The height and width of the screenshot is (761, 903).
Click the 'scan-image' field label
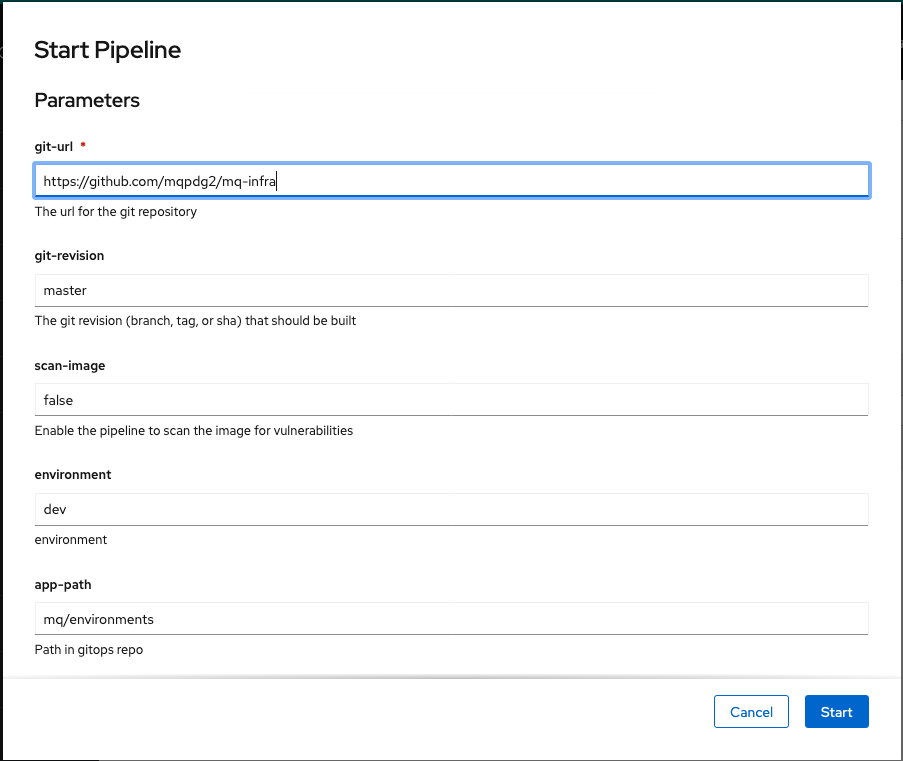(x=70, y=366)
